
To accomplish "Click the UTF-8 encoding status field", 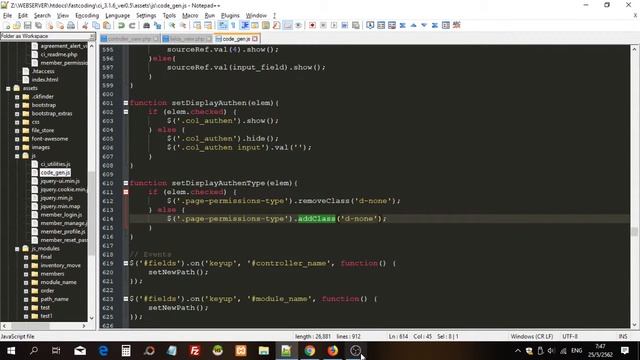I will pyautogui.click(x=570, y=336).
